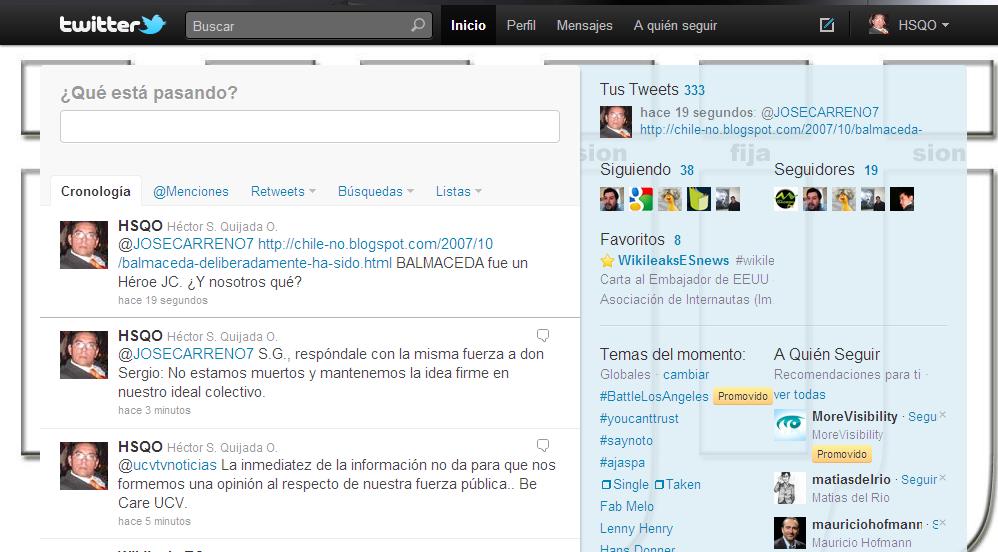Go to the Inicio tab
The height and width of the screenshot is (552, 998).
[468, 25]
